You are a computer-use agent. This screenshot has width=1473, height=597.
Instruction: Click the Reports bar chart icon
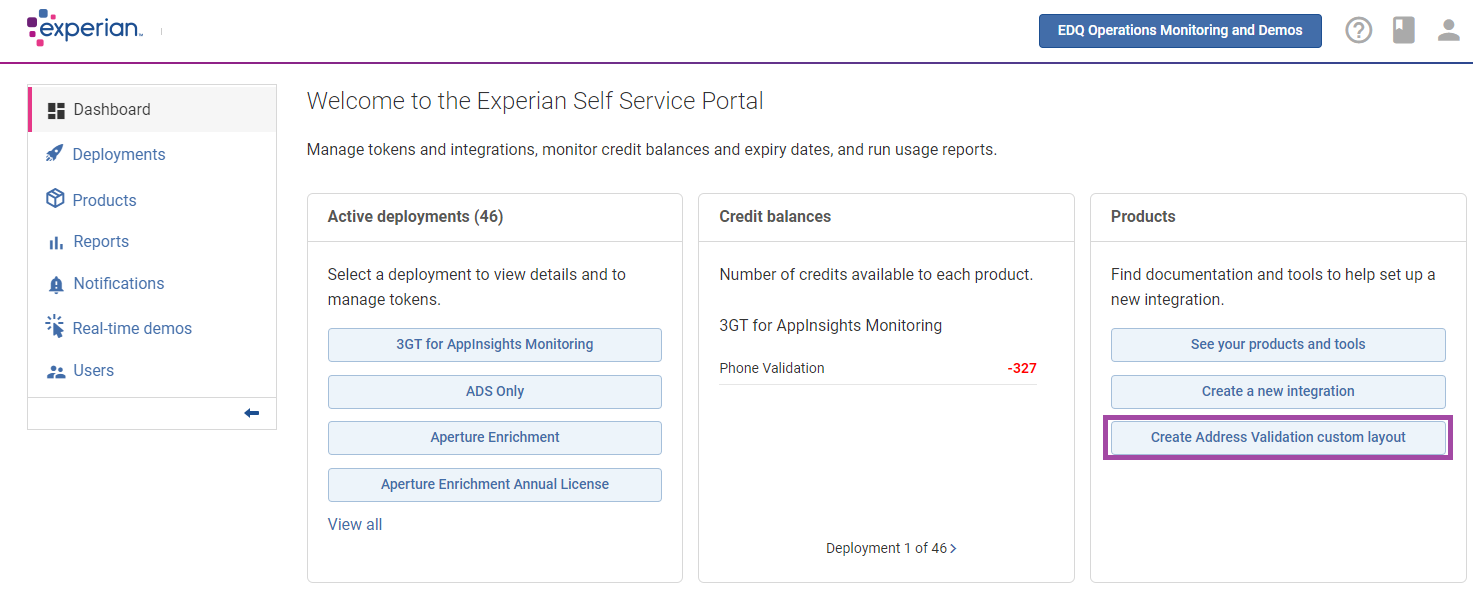coord(55,242)
